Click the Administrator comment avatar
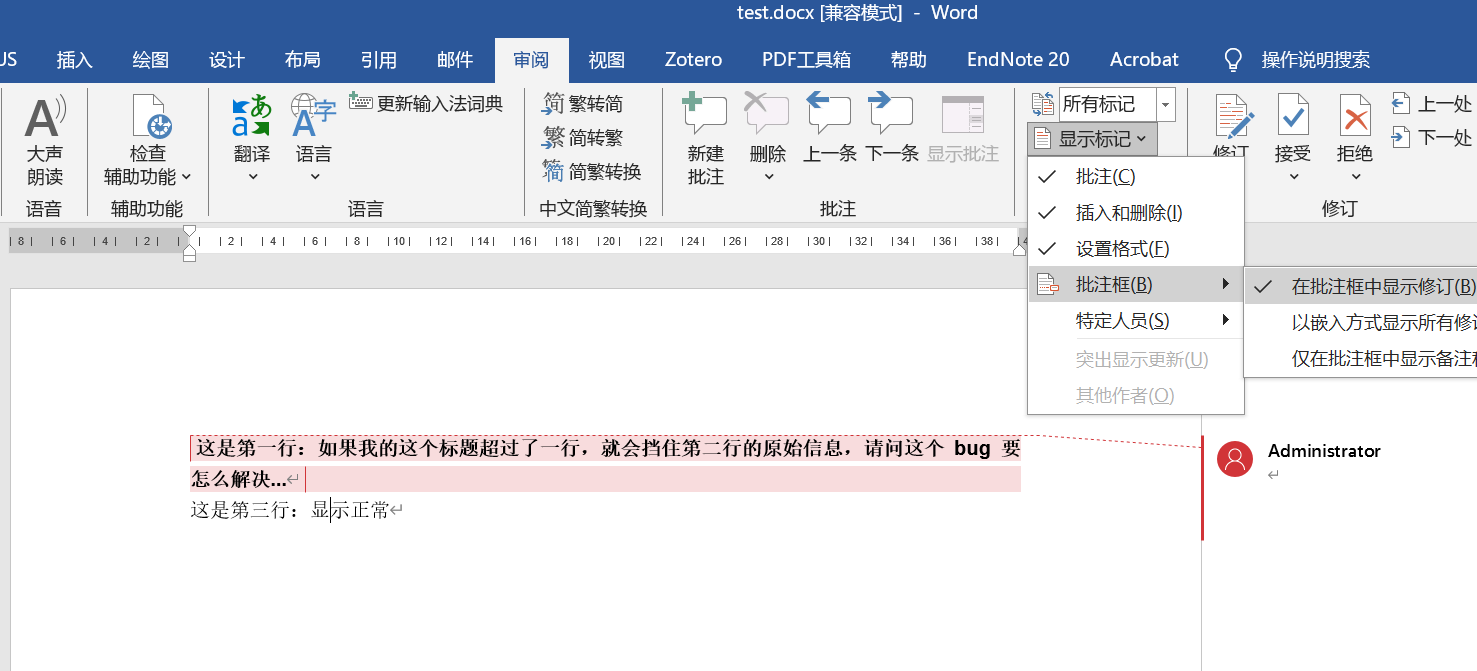Screen dimensions: 1477x671 tap(1235, 459)
